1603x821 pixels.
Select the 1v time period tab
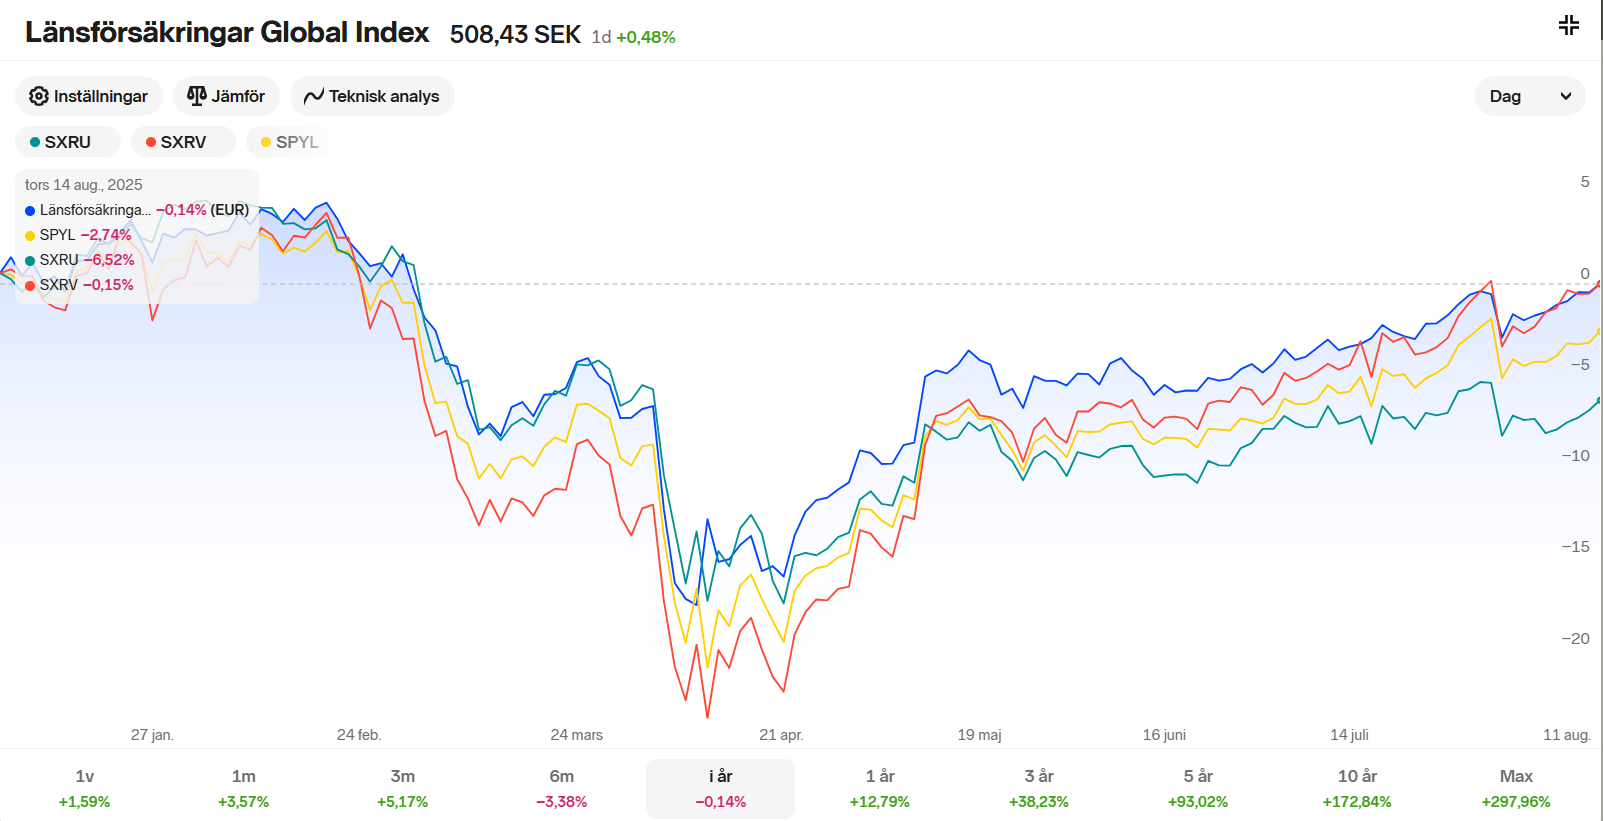point(84,788)
